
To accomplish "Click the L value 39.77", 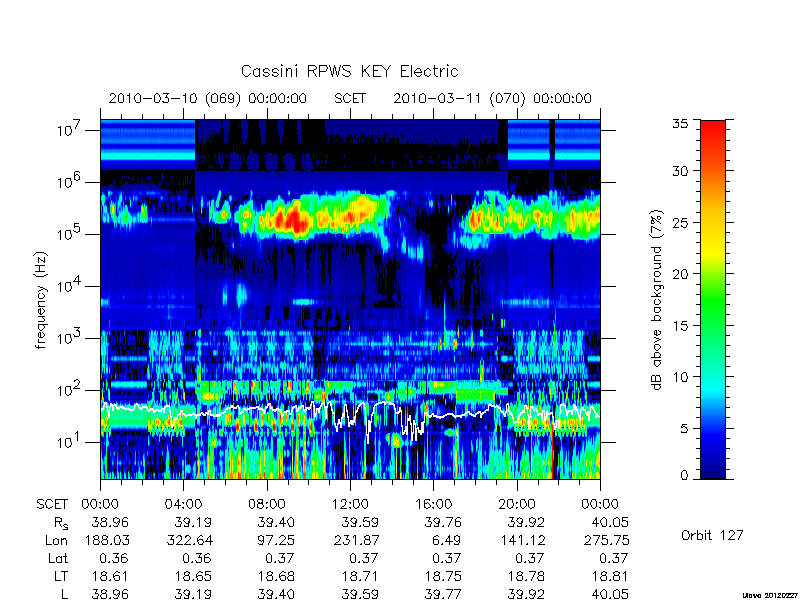I will (x=443, y=594).
